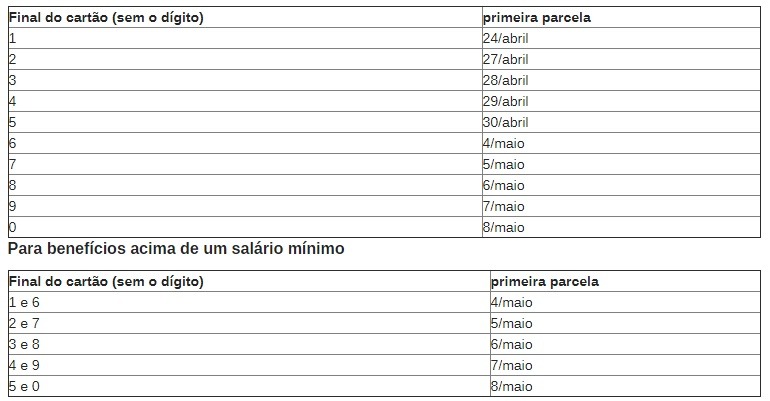The height and width of the screenshot is (401, 770).
Task: Select the 30/abril date cell
Action: (506, 122)
